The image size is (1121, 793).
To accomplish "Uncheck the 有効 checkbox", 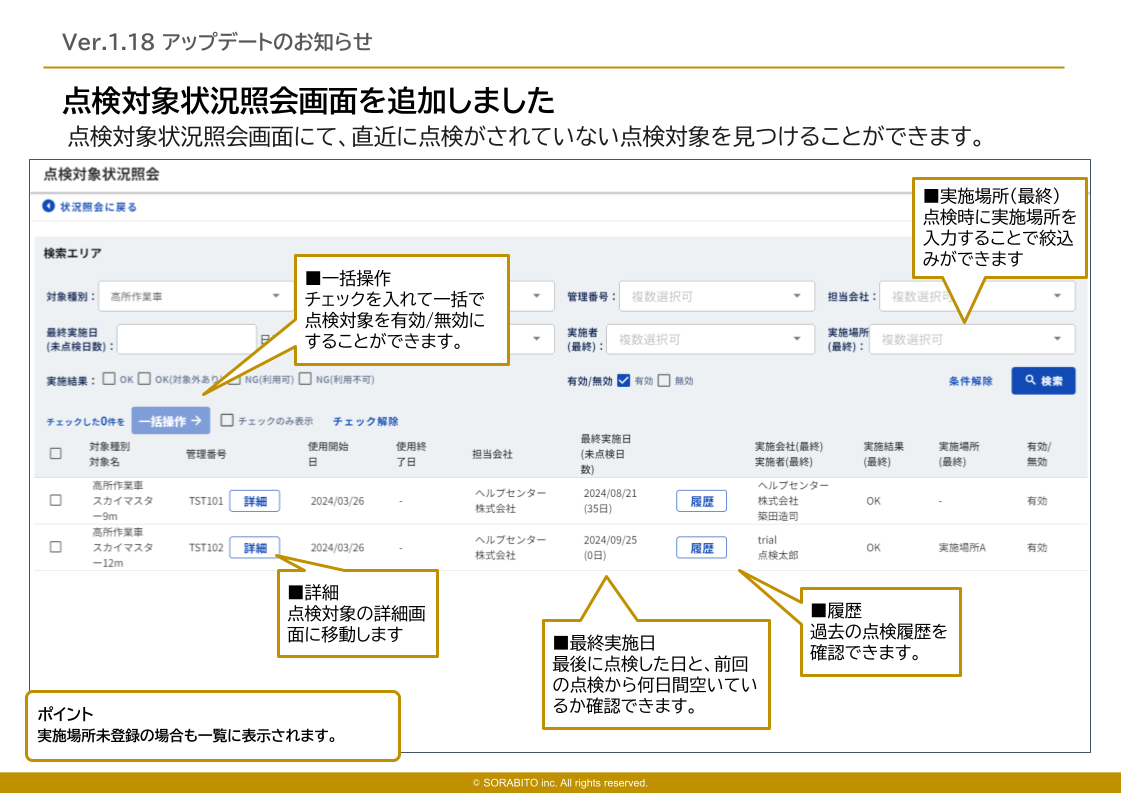I will pos(624,381).
